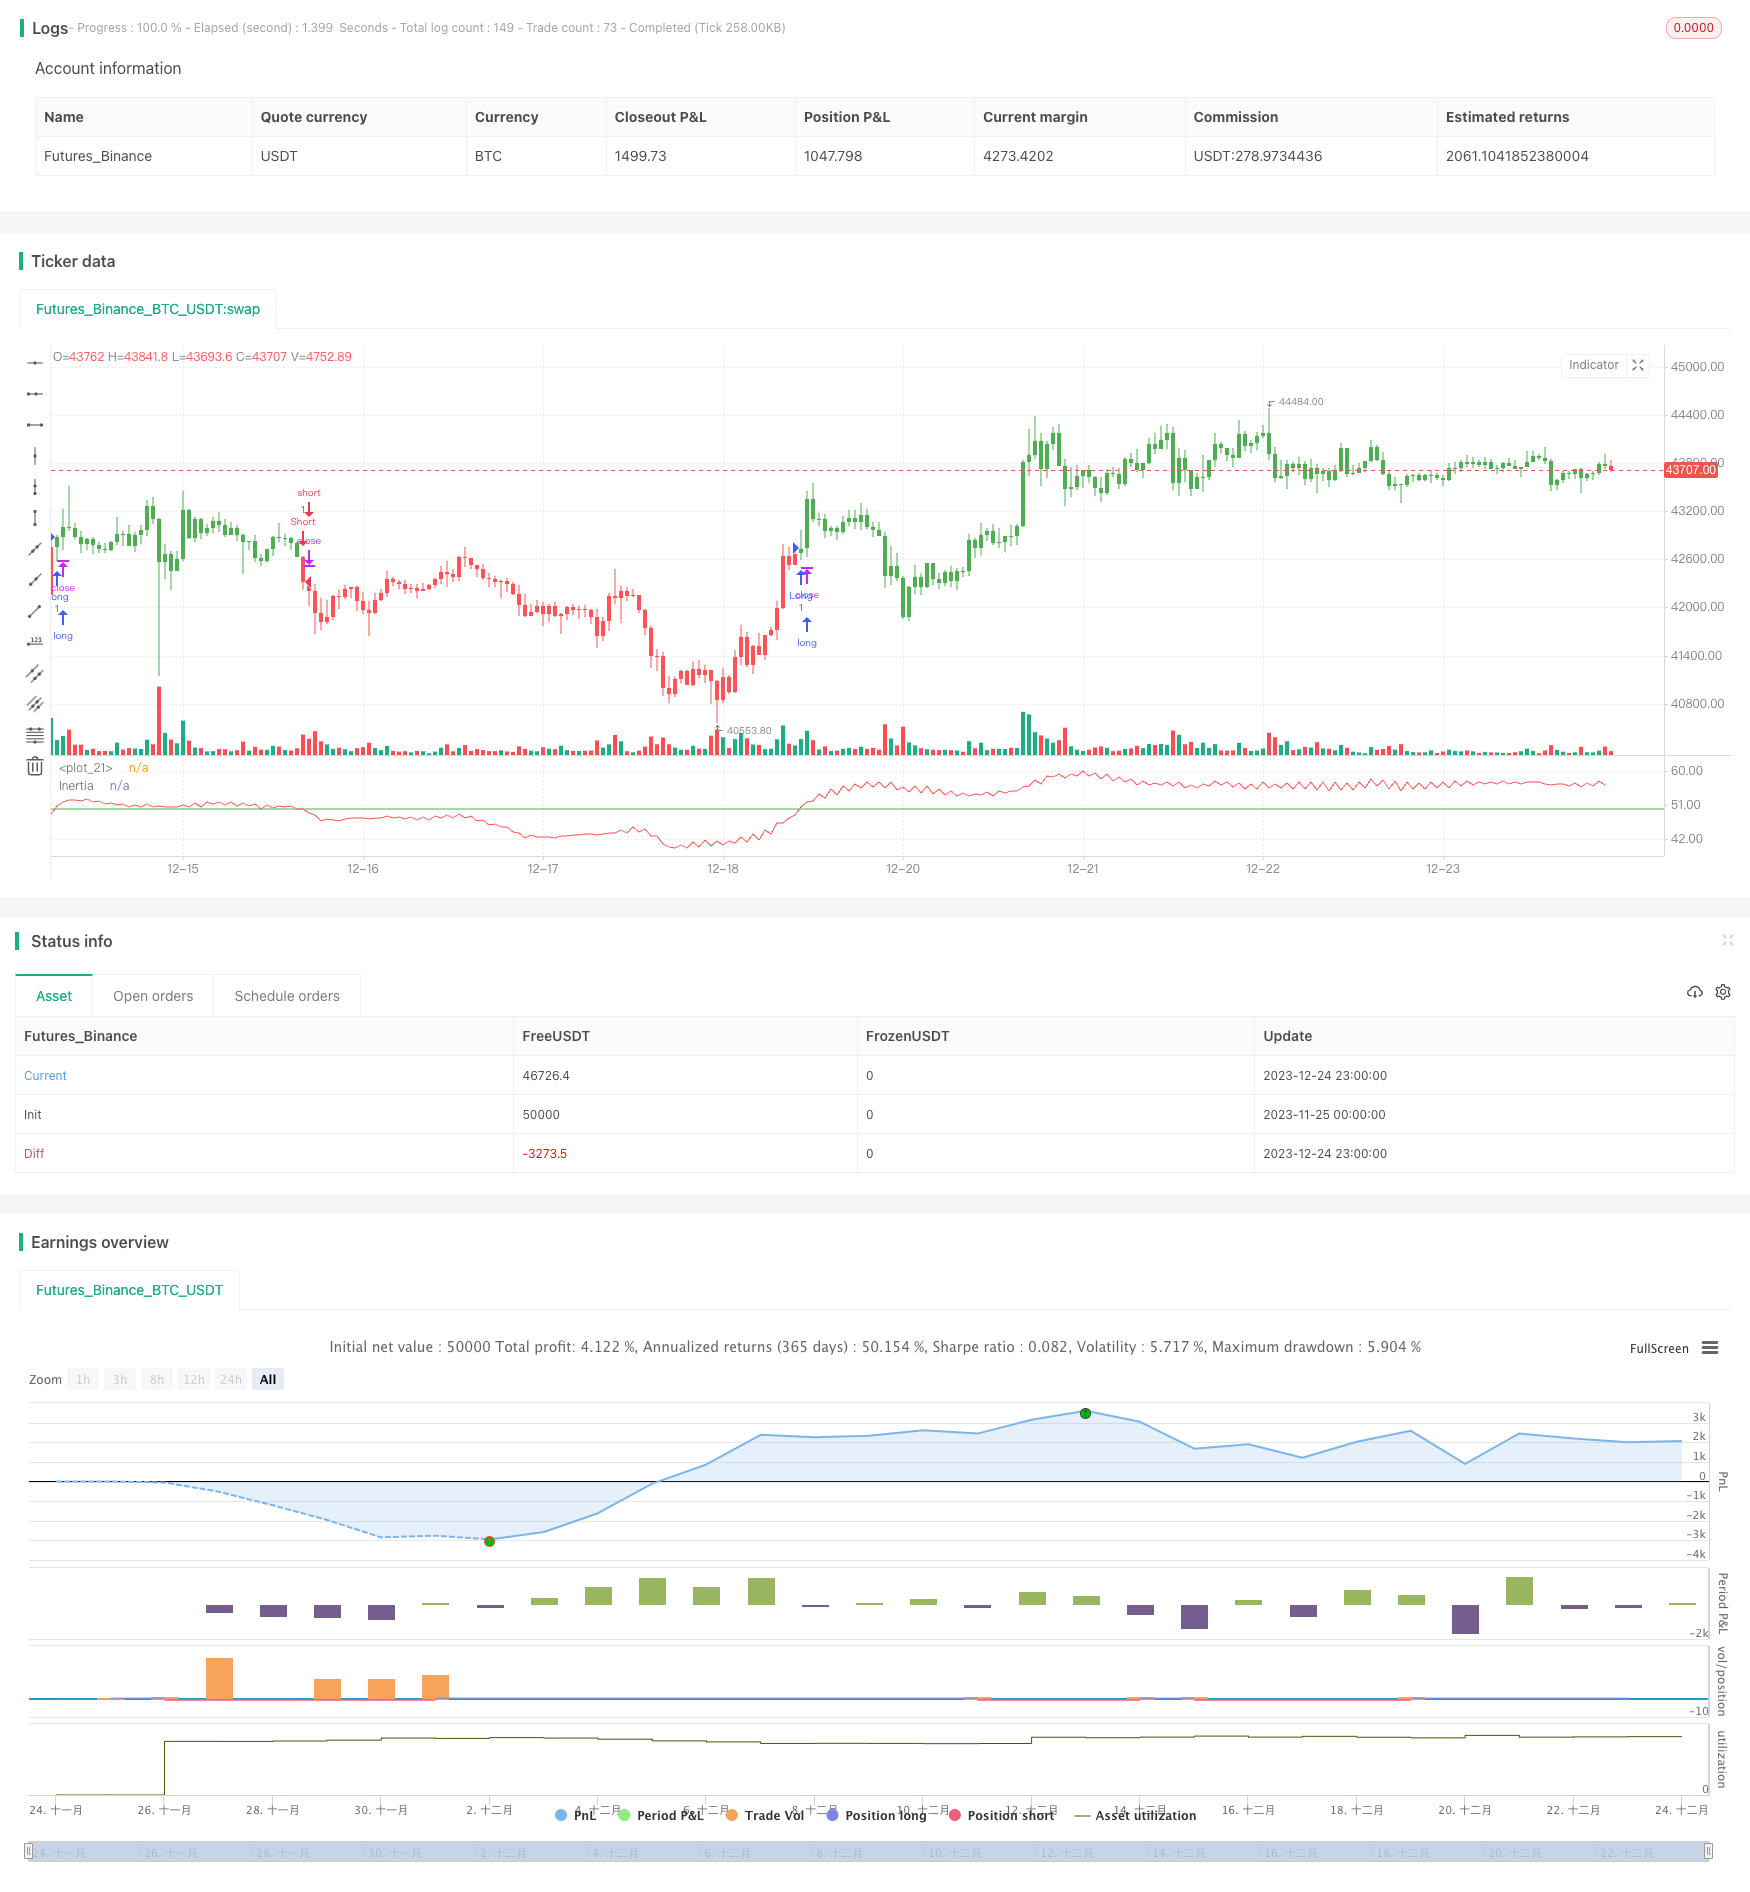
Task: Click the PnL peak marker dot
Action: pos(1085,1413)
